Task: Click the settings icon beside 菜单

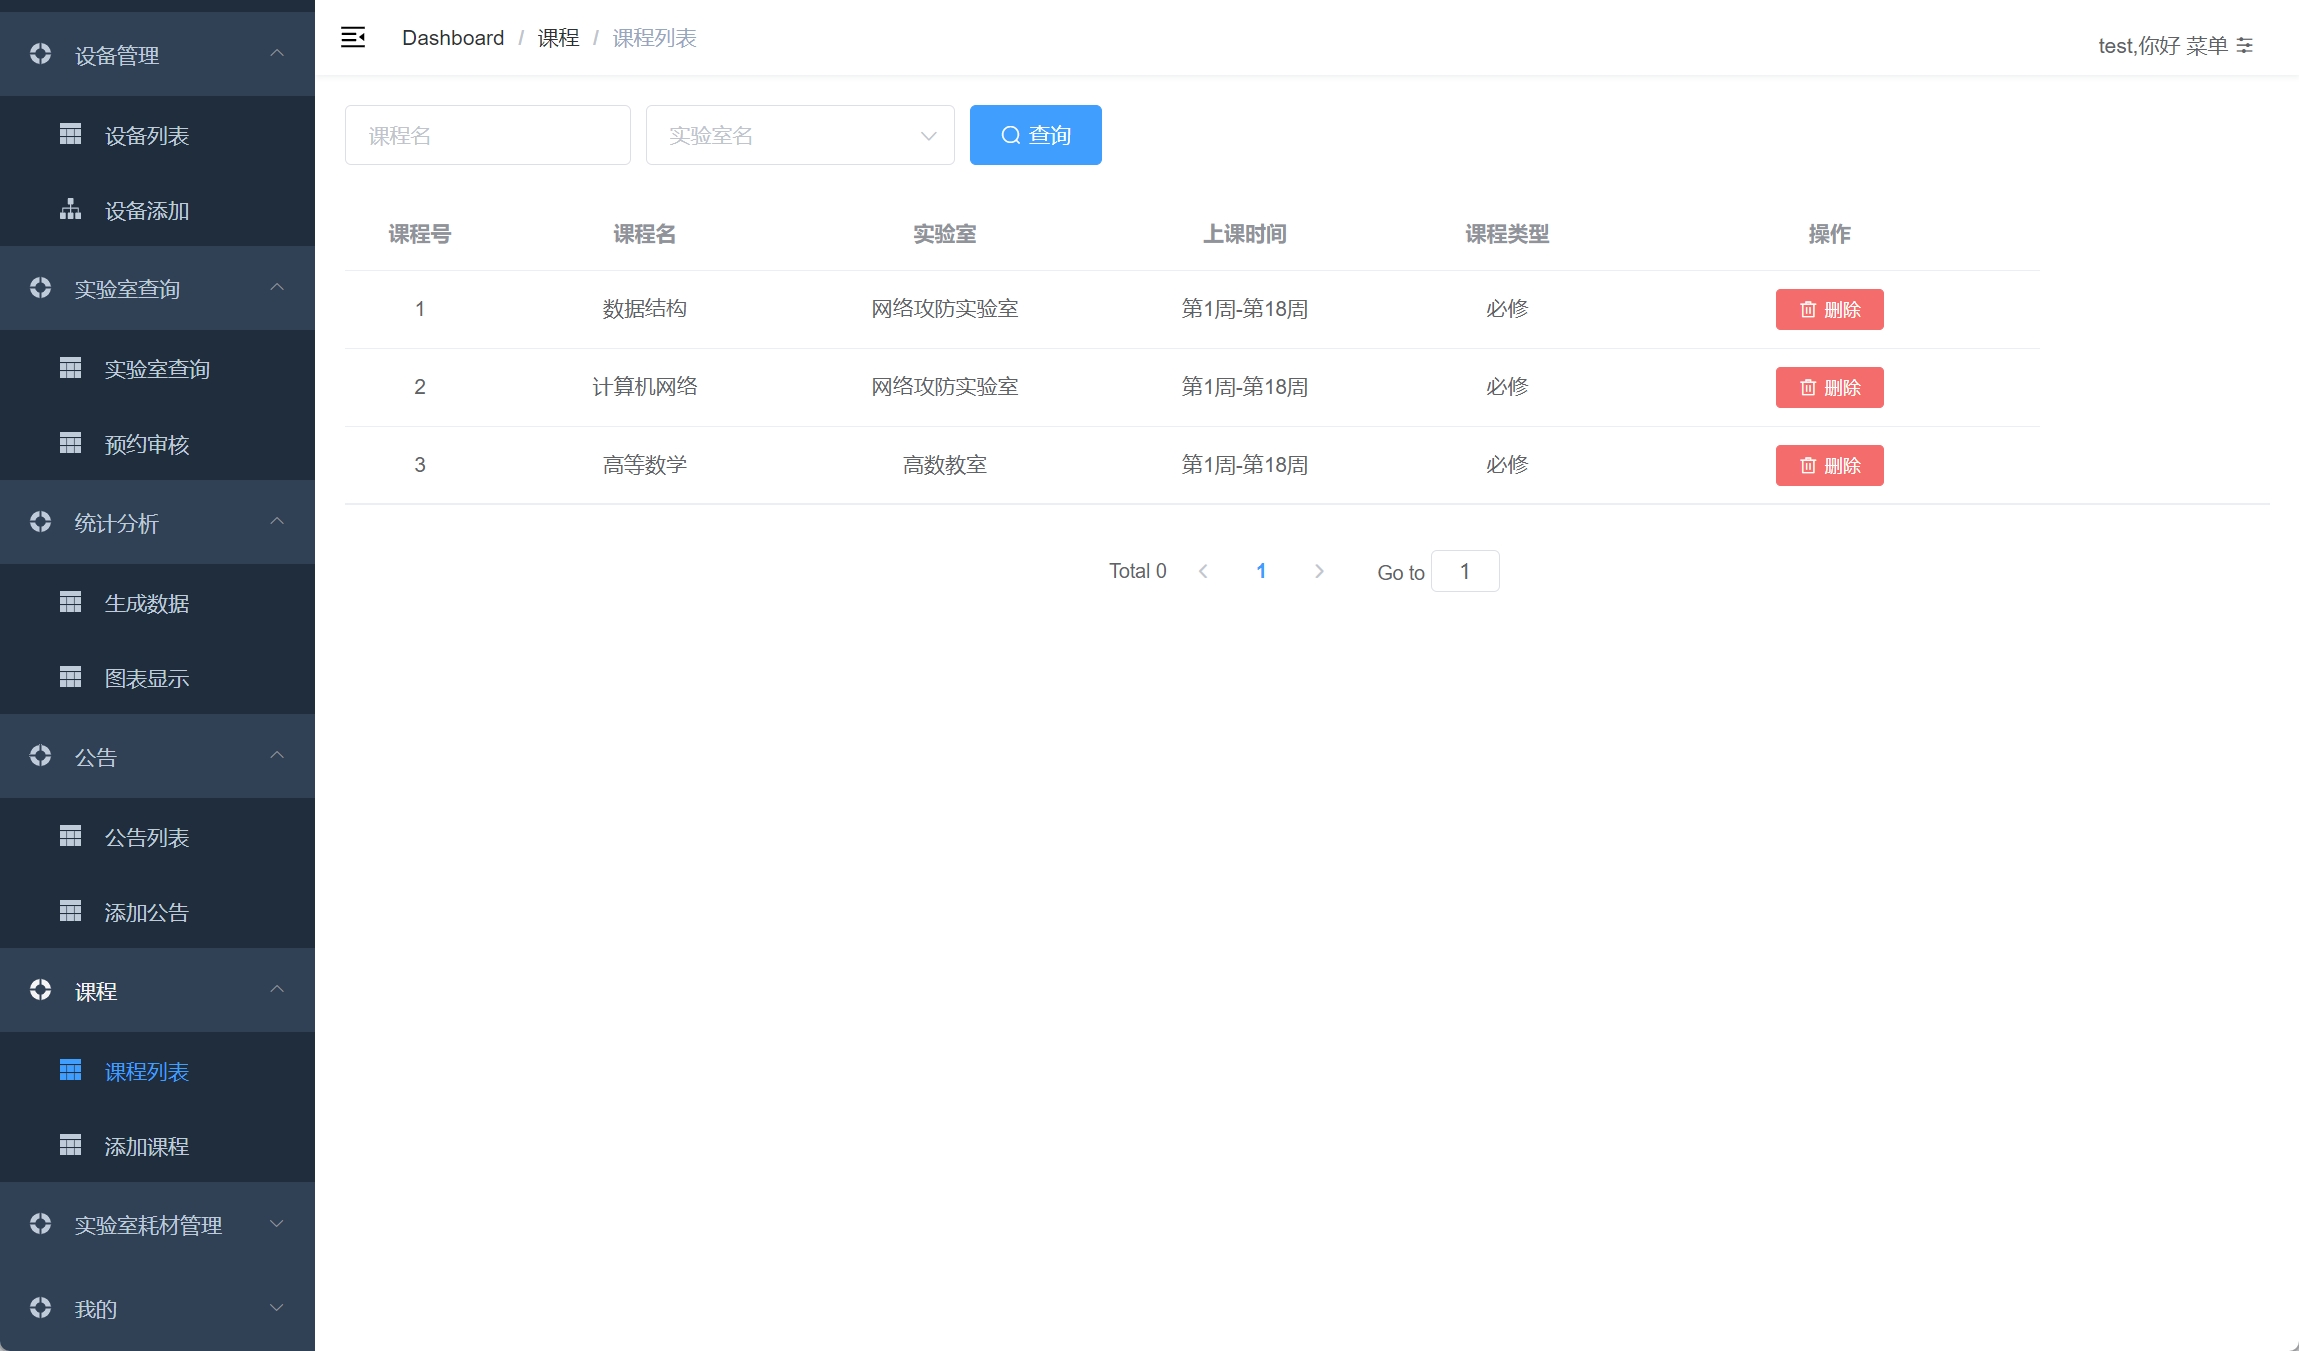Action: 2245,46
